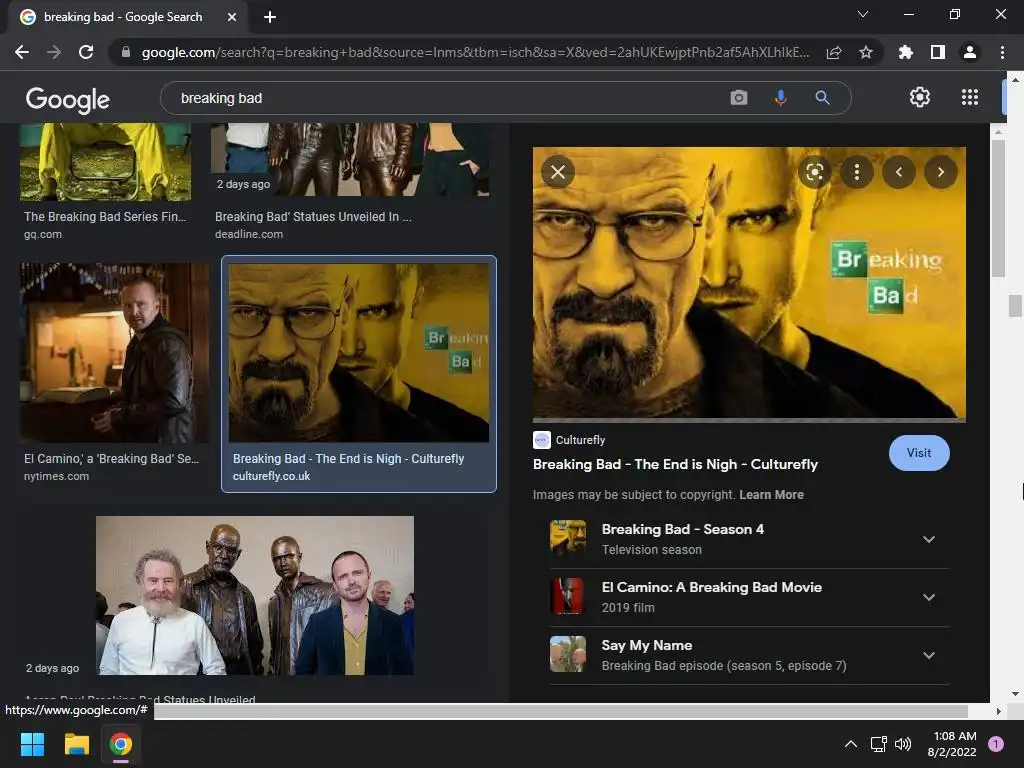Expand the Say My Name episode row
Viewport: 1024px width, 768px height.
click(x=749, y=655)
